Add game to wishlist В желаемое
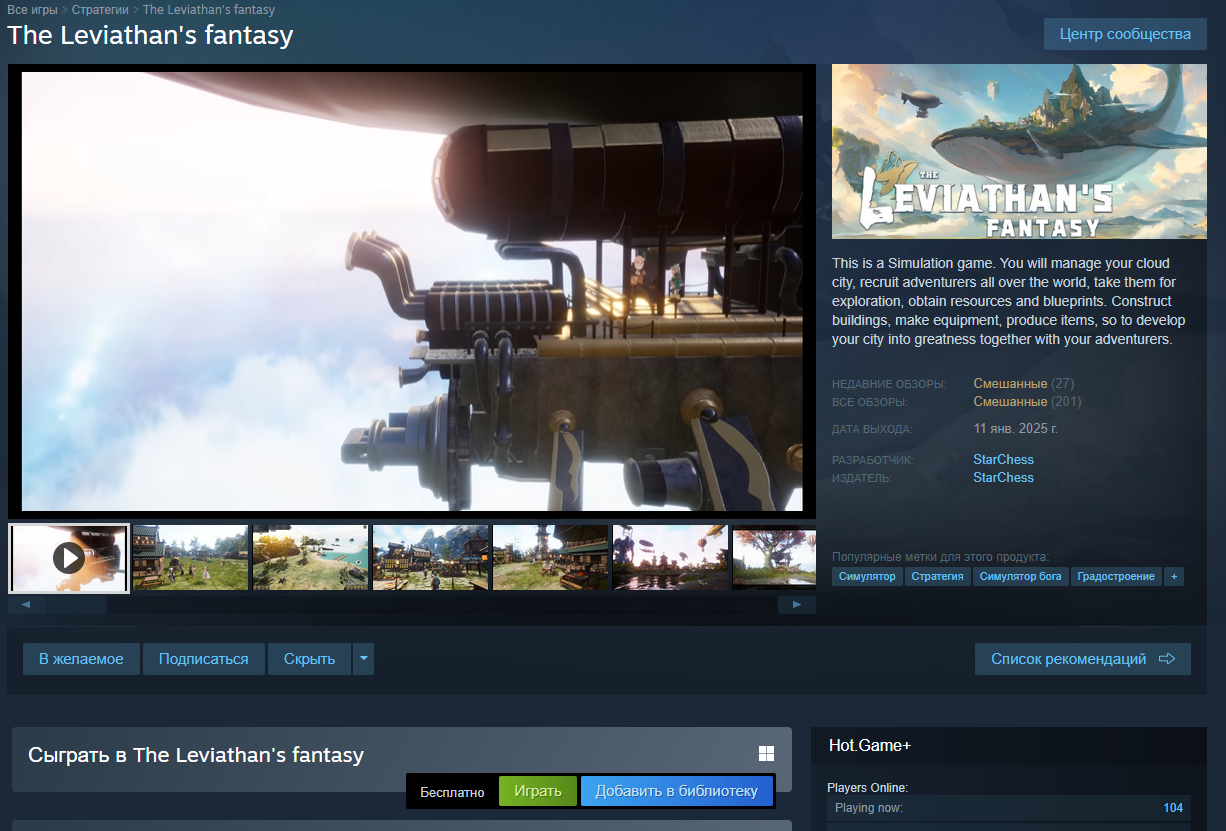This screenshot has width=1226, height=831. 81,659
